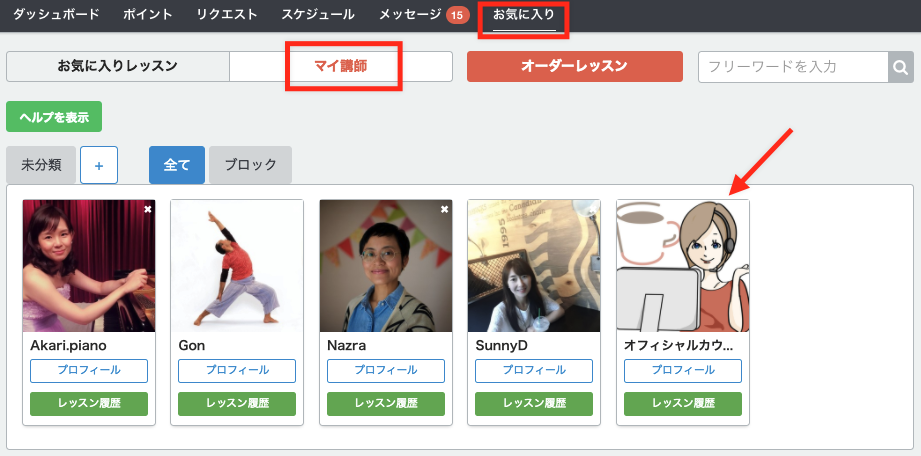Click the name text オフィシャルカウ...

point(678,346)
